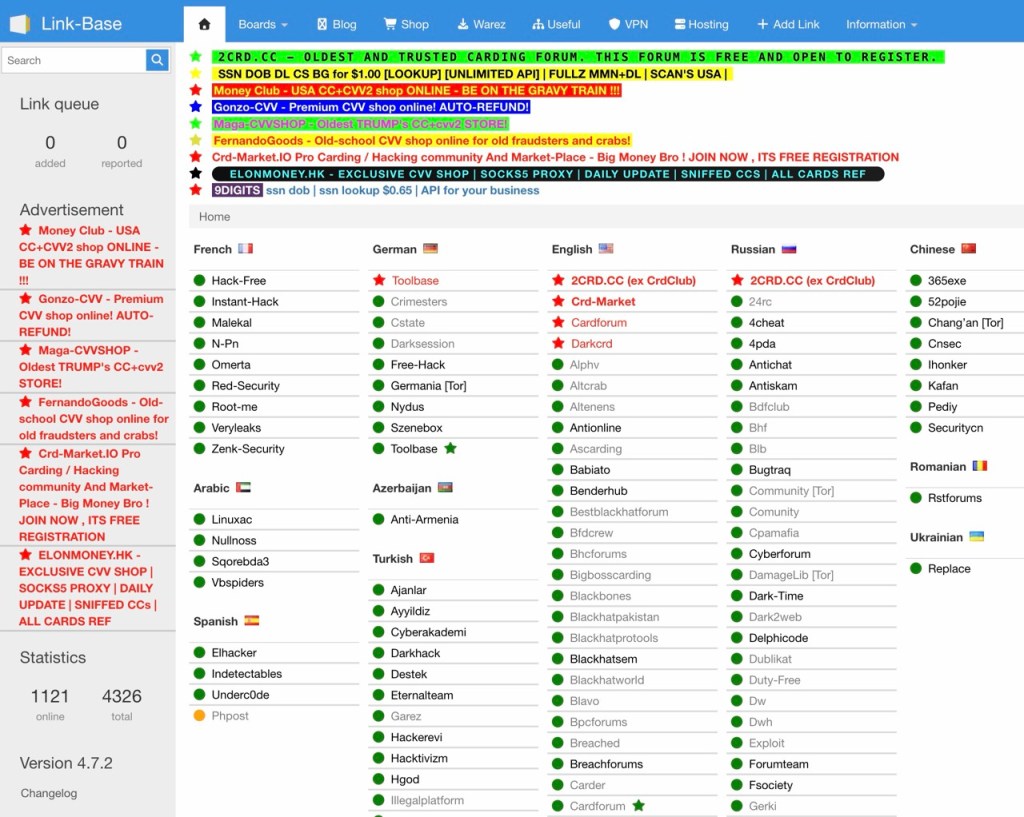The height and width of the screenshot is (817, 1024).
Task: Click the Useful sitemap menu item
Action: (556, 25)
